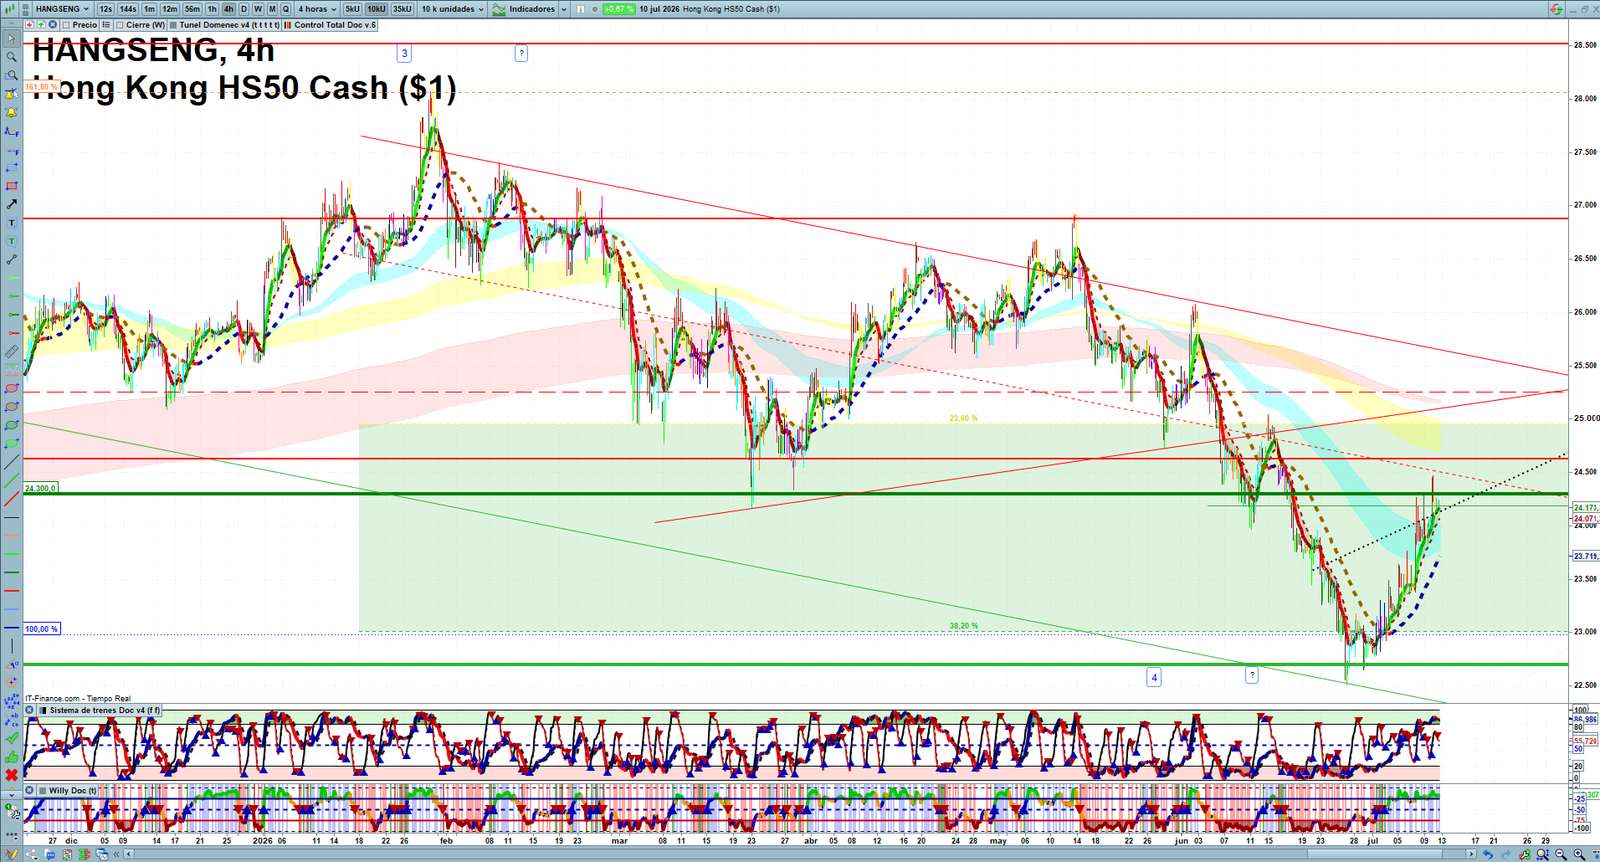
Task: Open the alert-with-cursor bell tool
Action: tap(12, 93)
